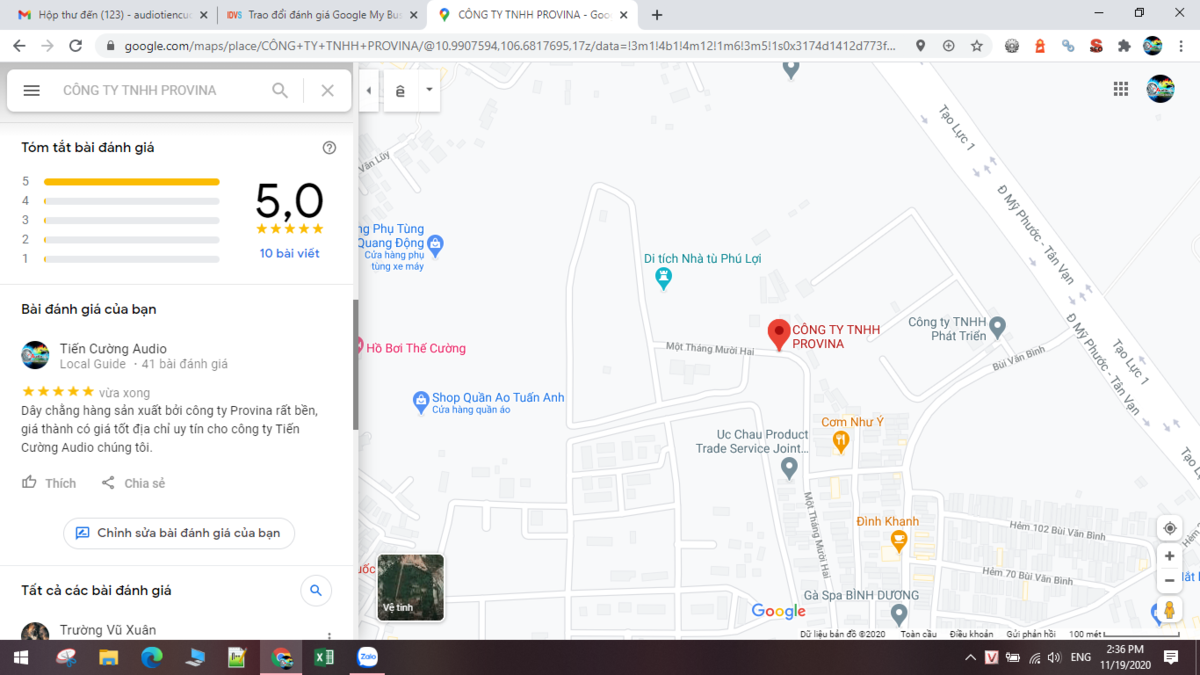Viewport: 1200px width, 675px height.
Task: Toggle the Vietnamese input tool ê
Action: [x=400, y=90]
